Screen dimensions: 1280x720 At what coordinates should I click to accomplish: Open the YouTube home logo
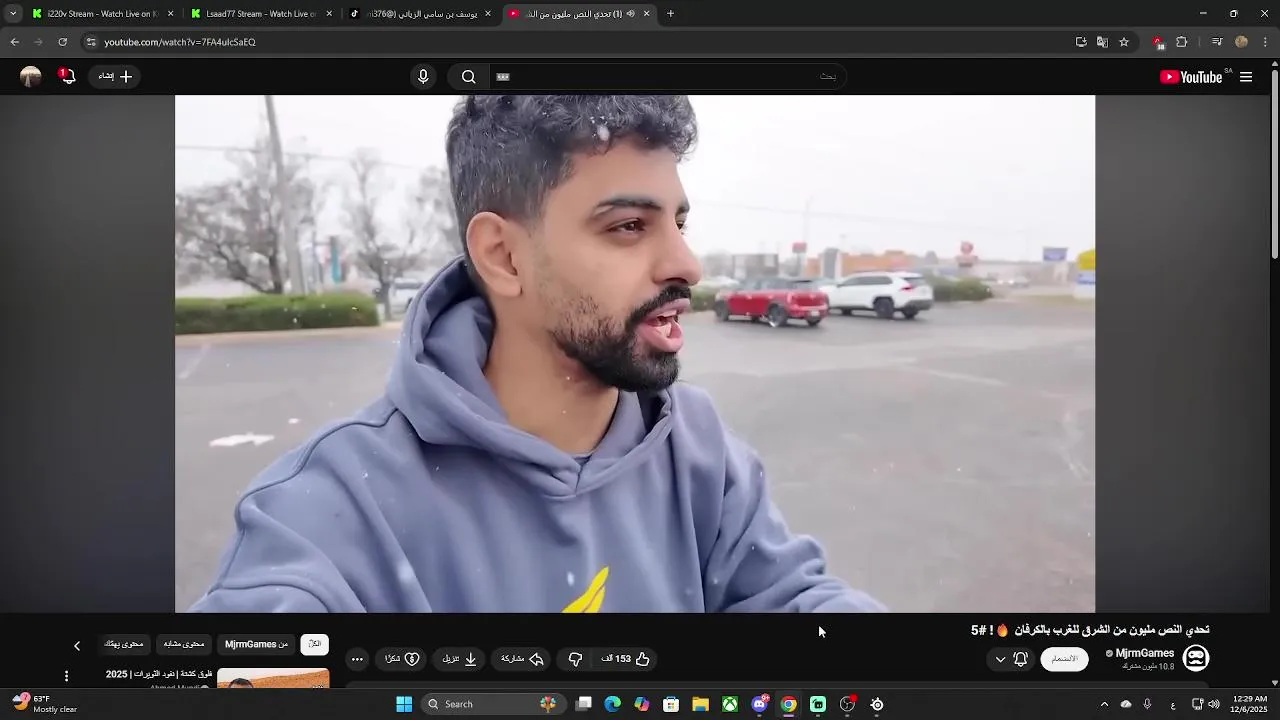[1191, 77]
